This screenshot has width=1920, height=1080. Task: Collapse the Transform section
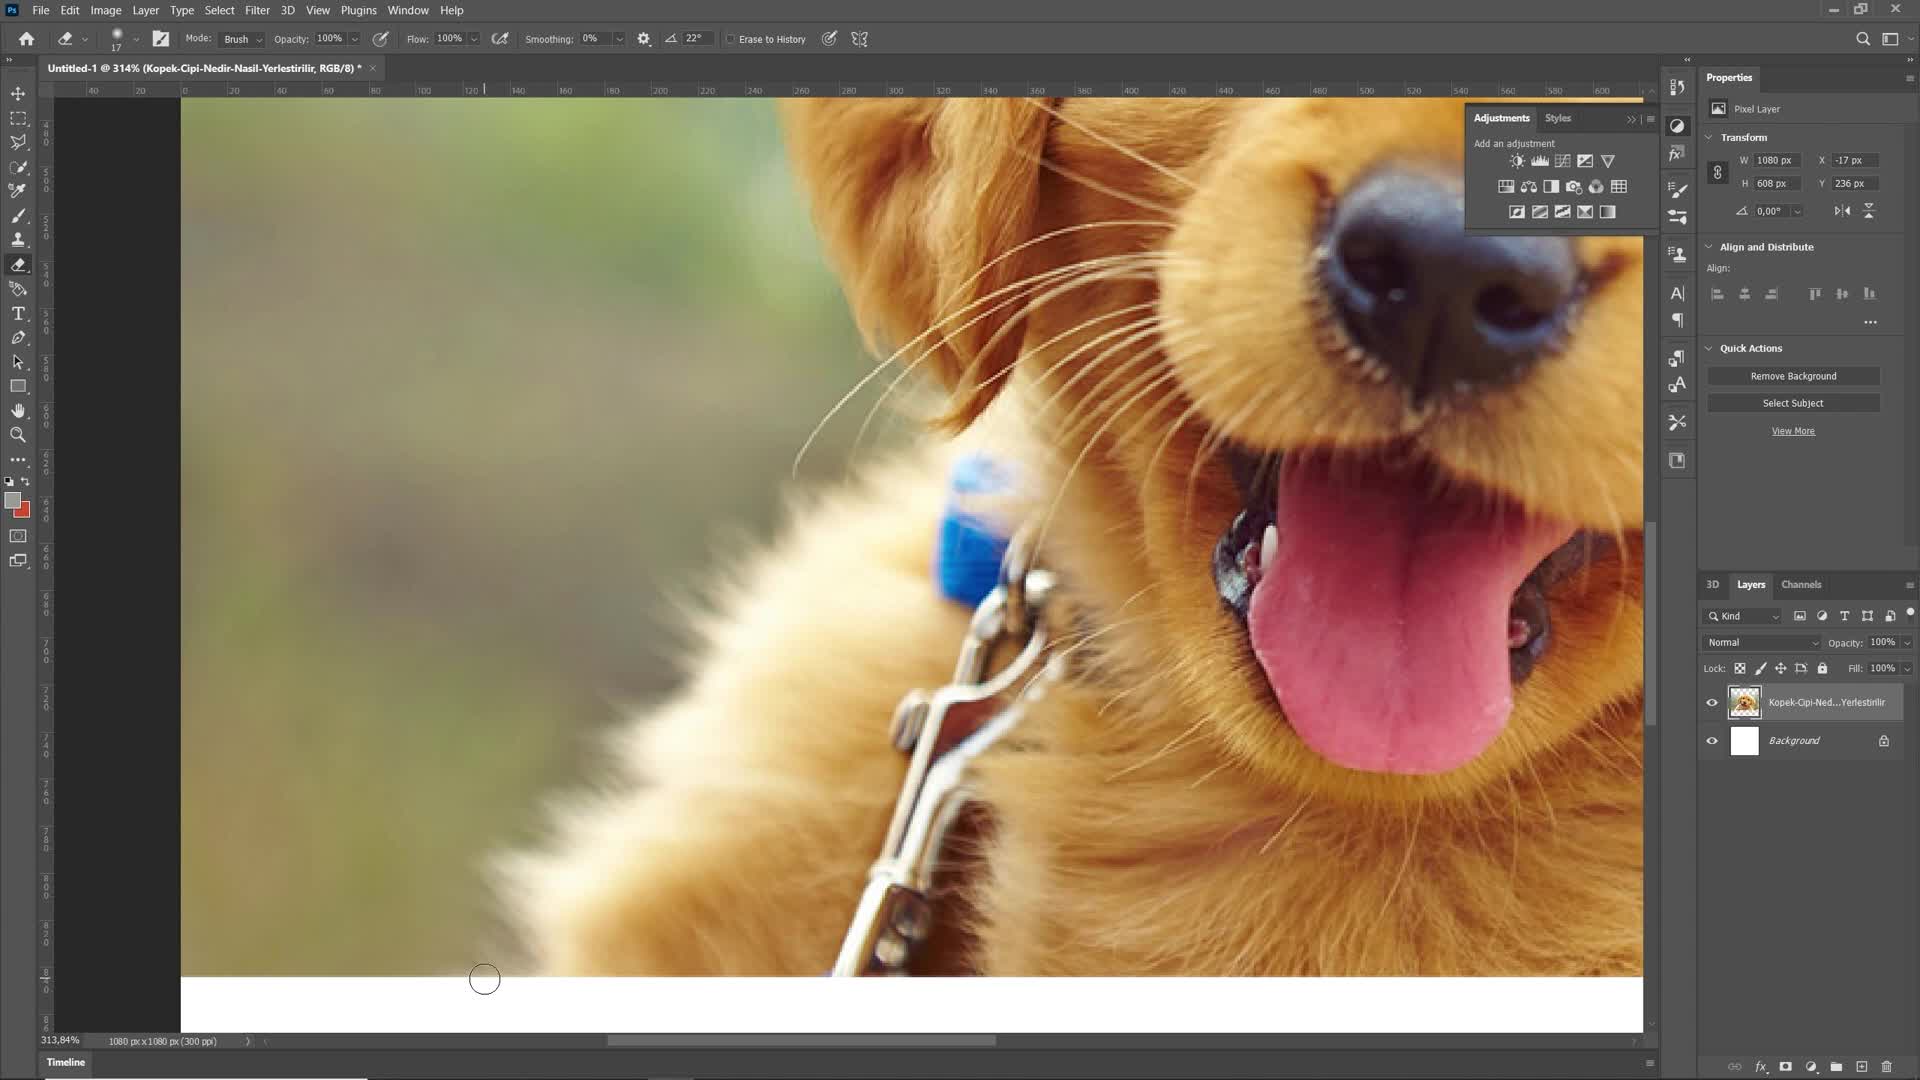click(x=1709, y=137)
